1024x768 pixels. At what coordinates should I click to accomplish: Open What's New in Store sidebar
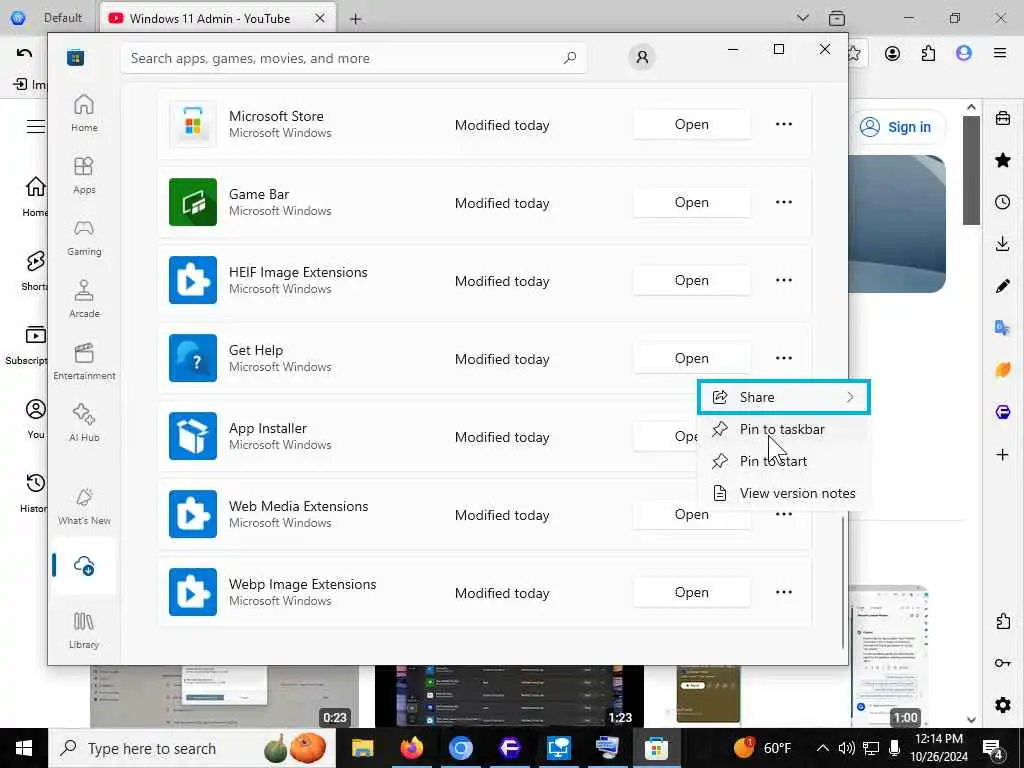click(84, 506)
